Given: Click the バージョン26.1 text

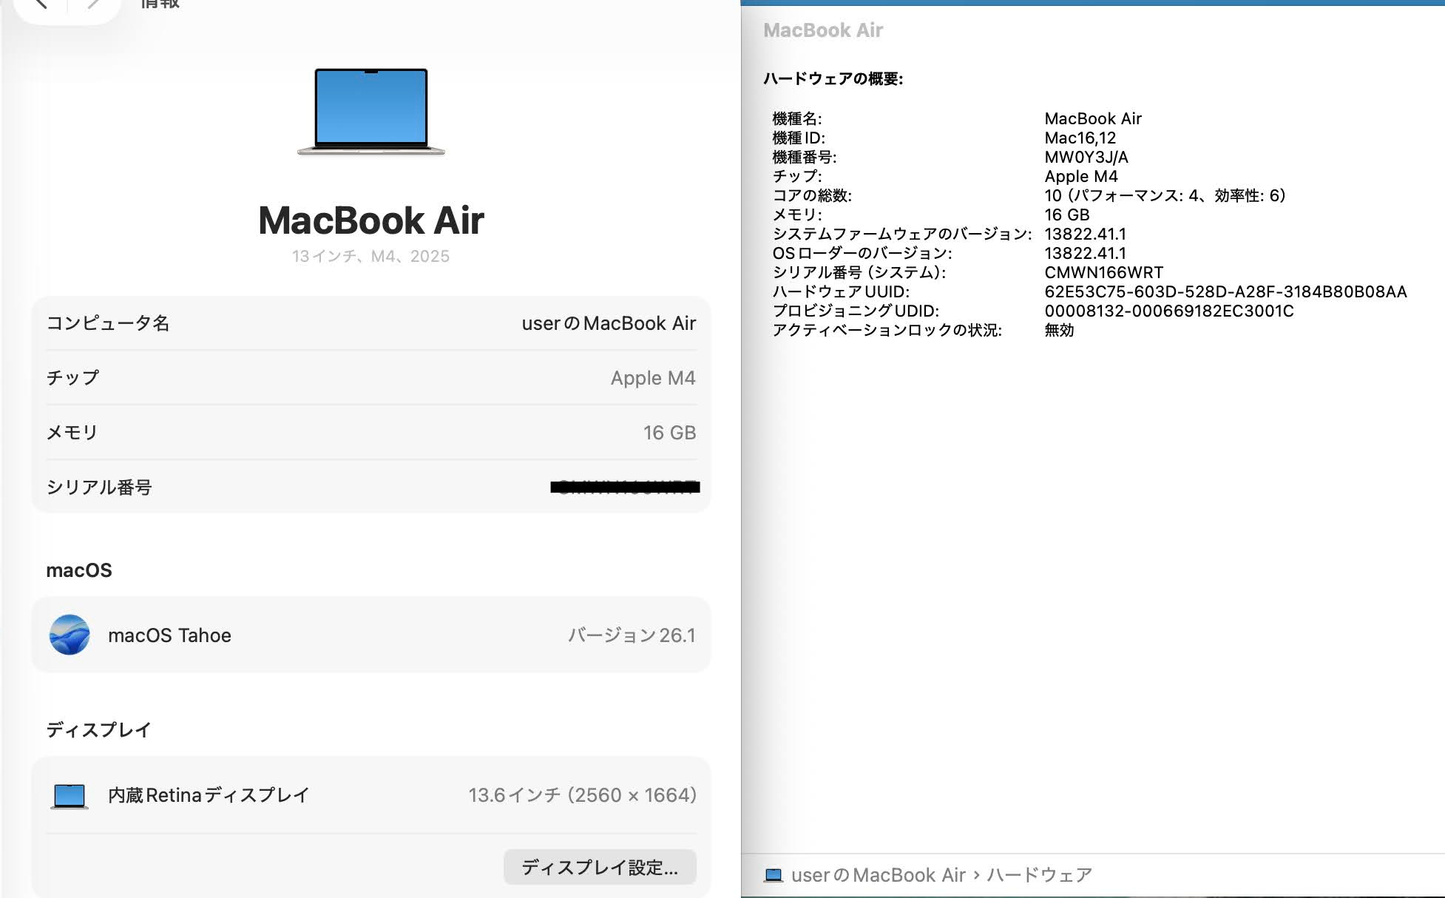Looking at the screenshot, I should [632, 635].
